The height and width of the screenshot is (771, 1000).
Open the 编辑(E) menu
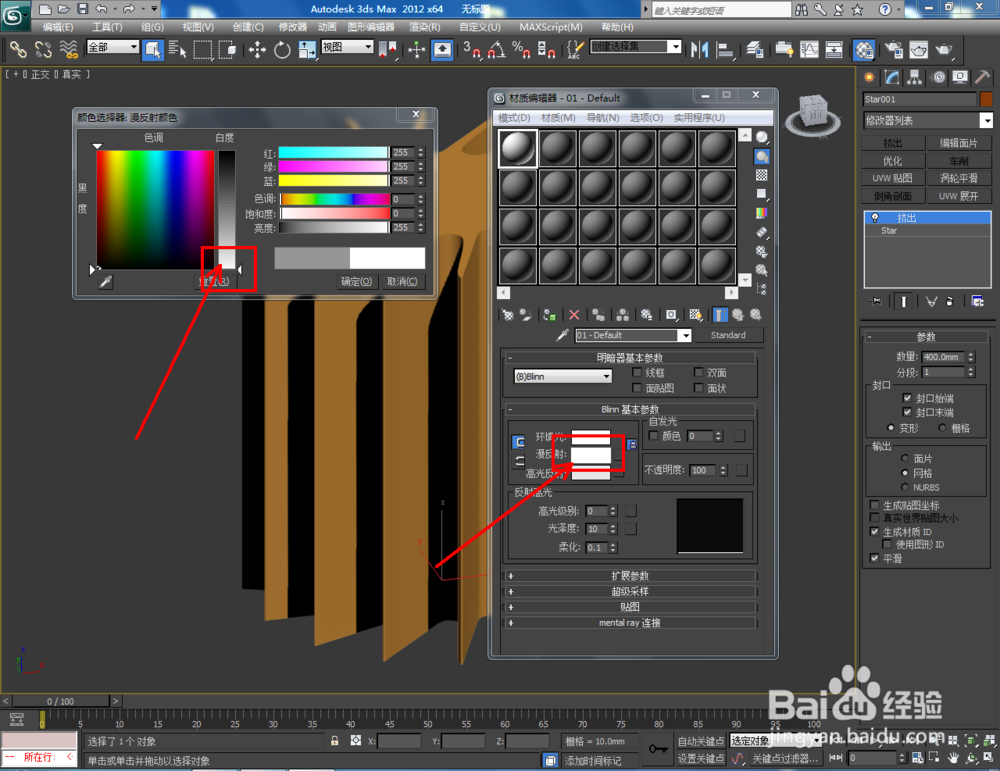coord(57,27)
